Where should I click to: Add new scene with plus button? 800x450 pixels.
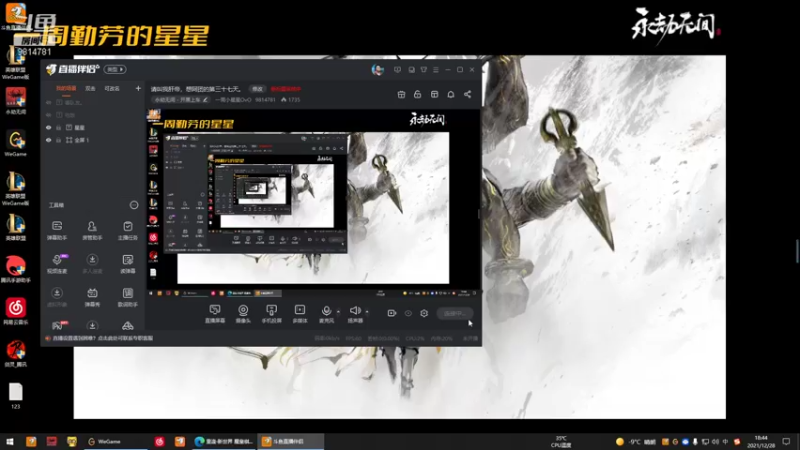point(138,88)
